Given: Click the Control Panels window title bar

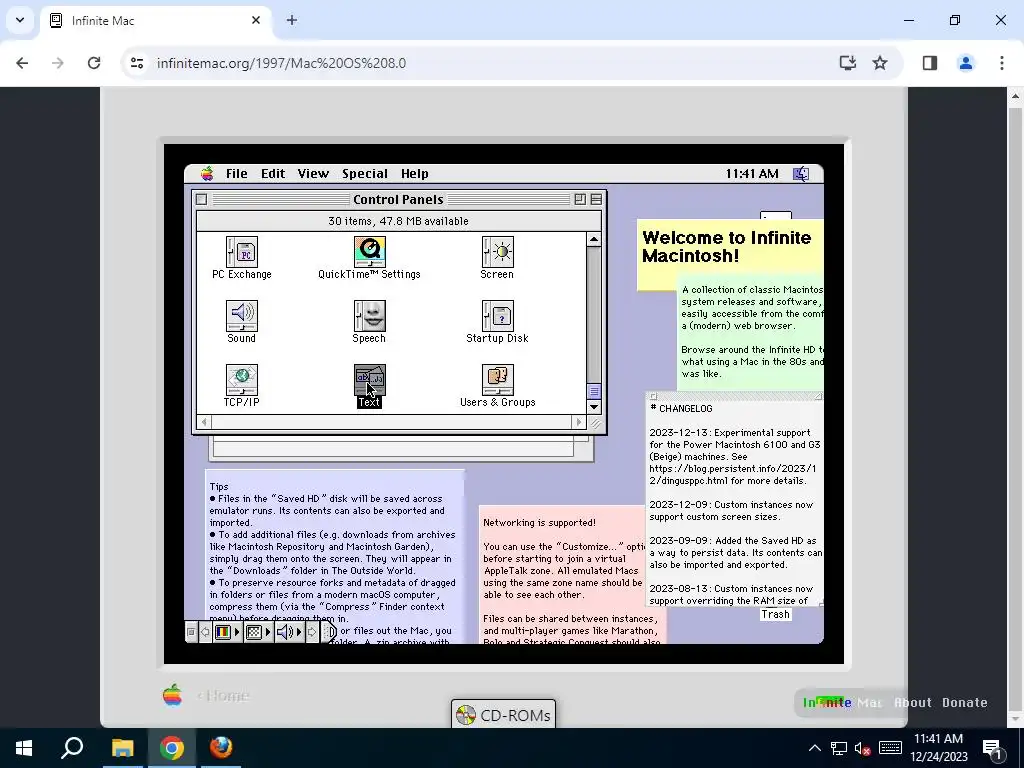Looking at the screenshot, I should click(x=398, y=200).
